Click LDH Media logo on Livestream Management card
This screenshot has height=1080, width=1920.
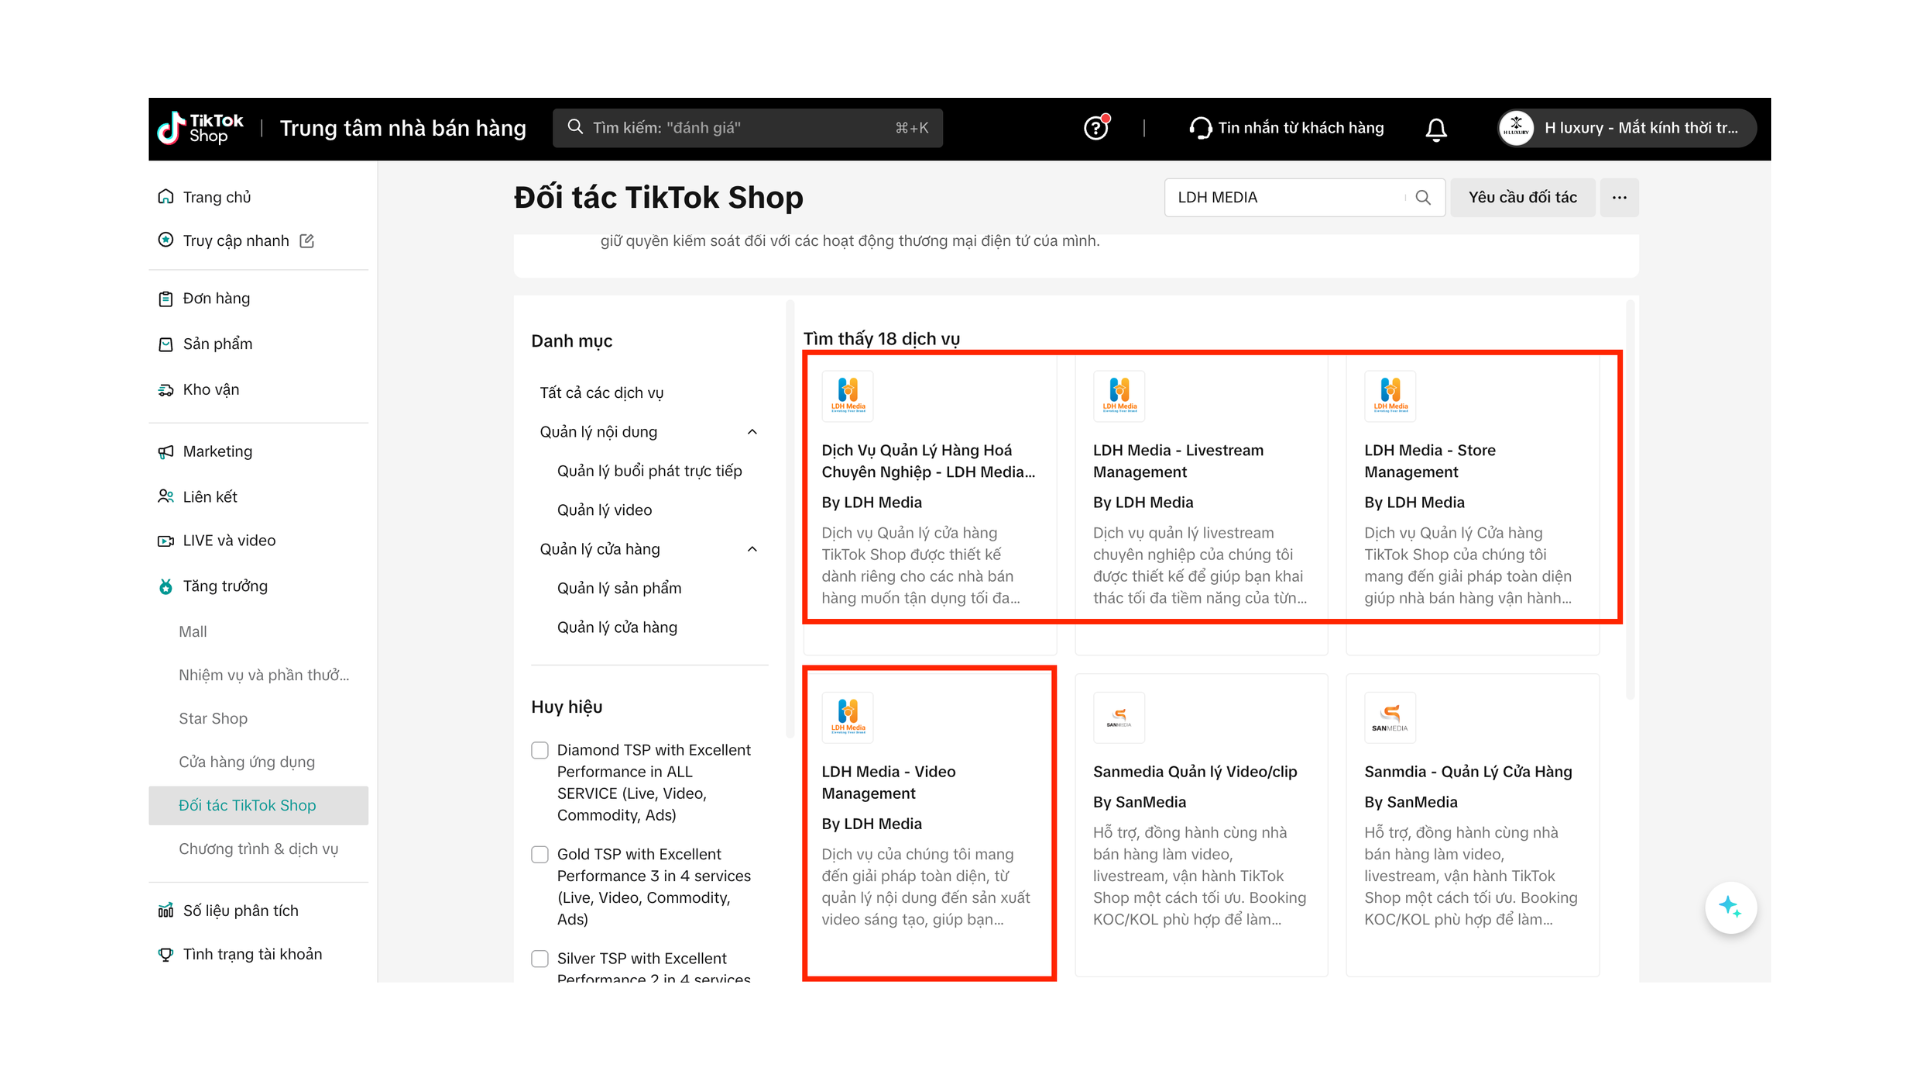tap(1119, 396)
